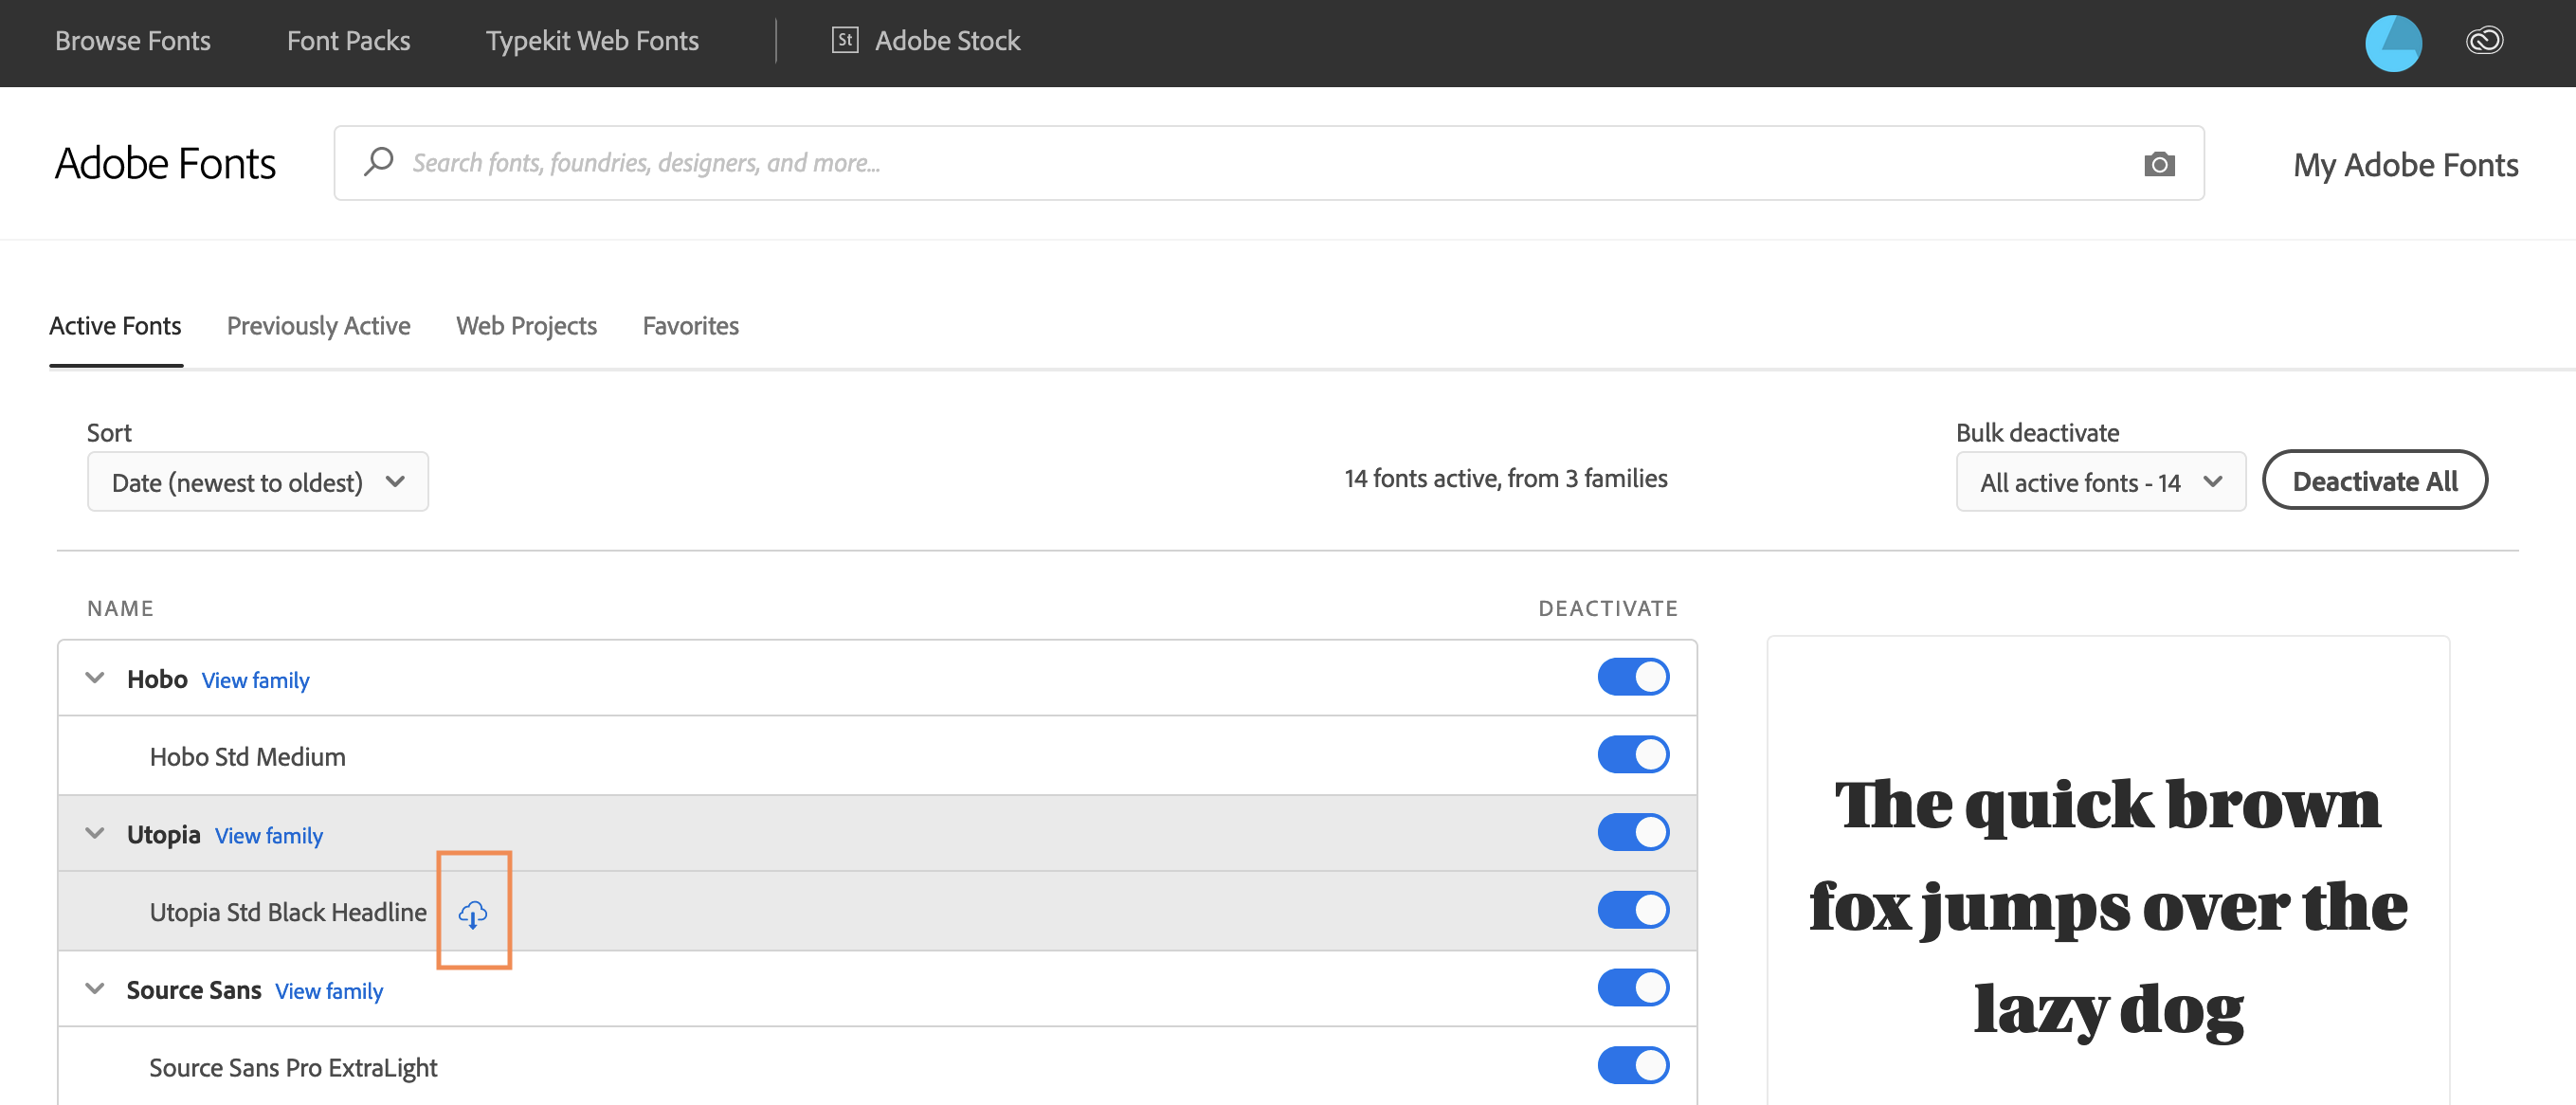Image resolution: width=2576 pixels, height=1105 pixels.
Task: Turn off the Utopia family toggle
Action: pos(1633,831)
